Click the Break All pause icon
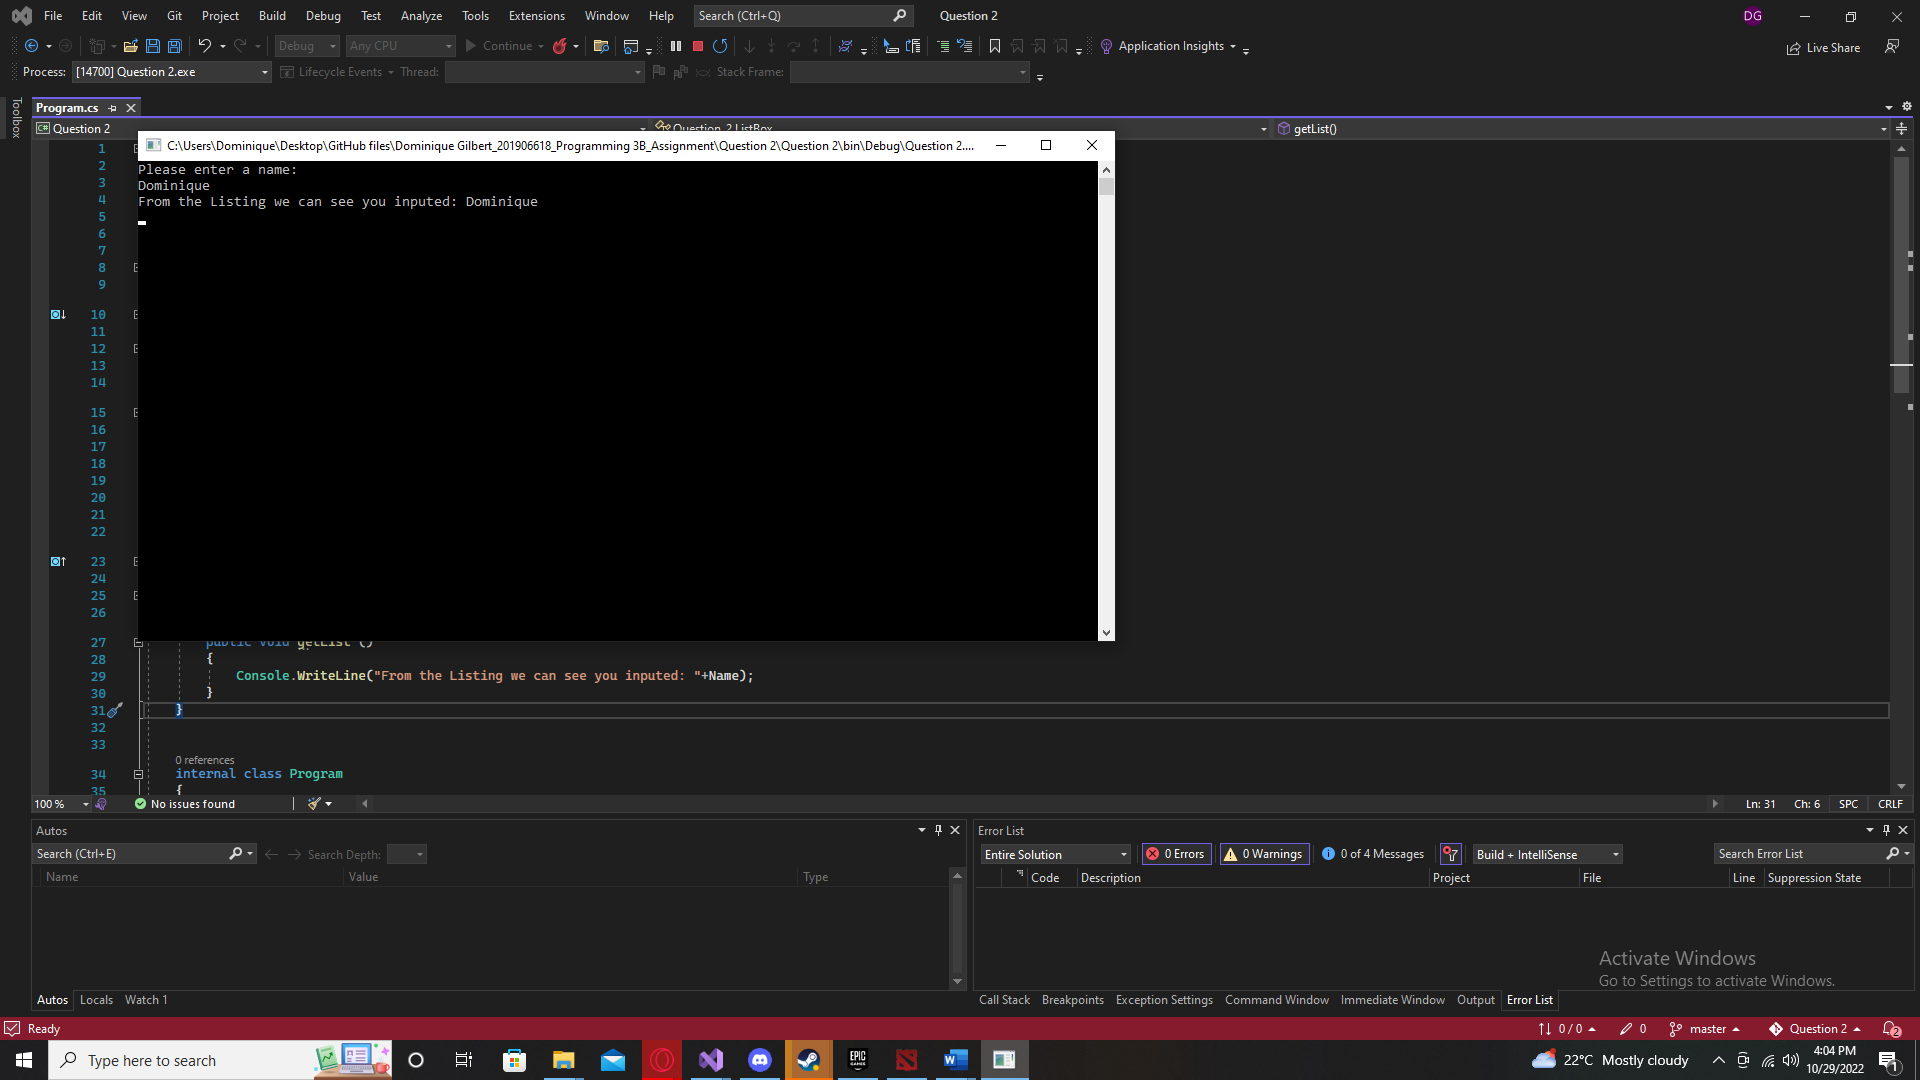 point(676,46)
